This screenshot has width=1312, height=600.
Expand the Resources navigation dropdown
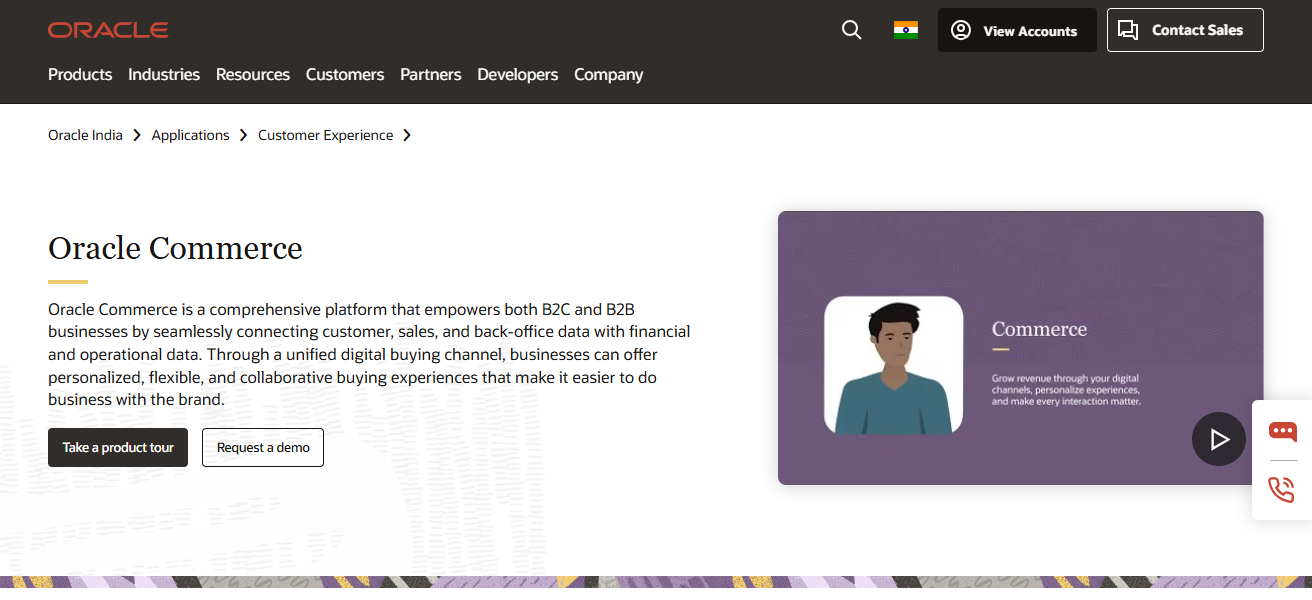coord(252,74)
